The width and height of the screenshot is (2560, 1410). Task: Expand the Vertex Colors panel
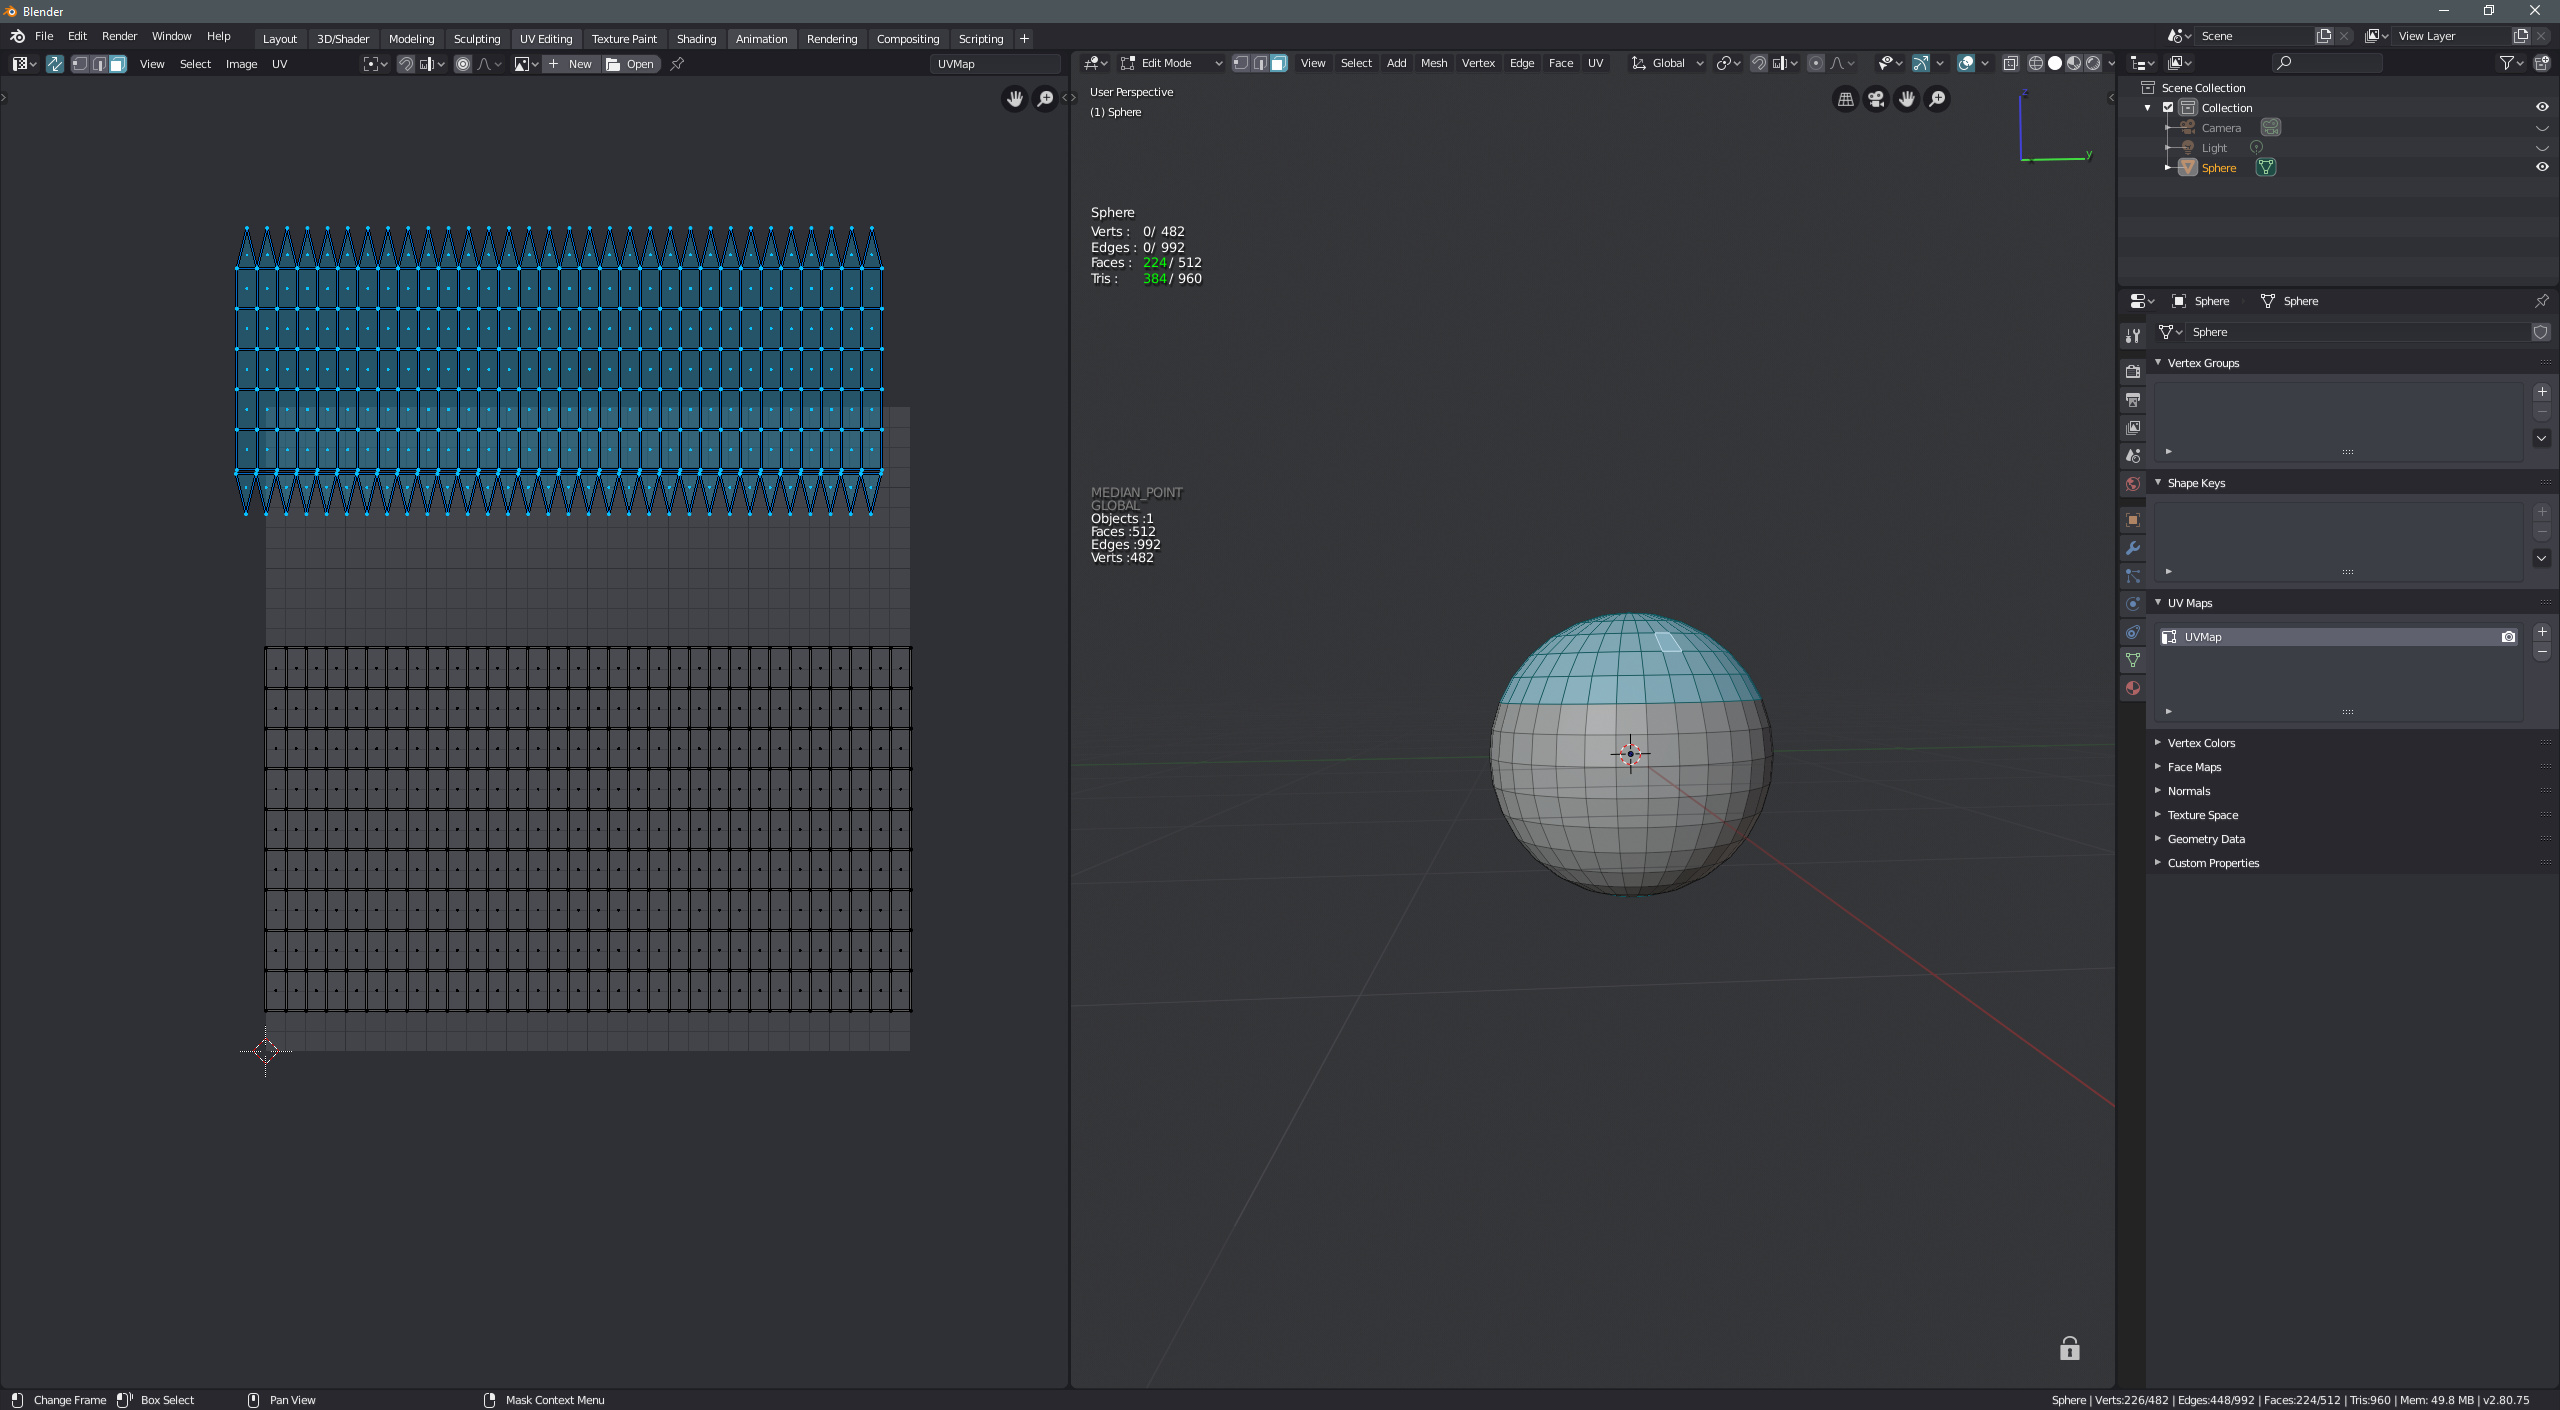(x=2158, y=743)
